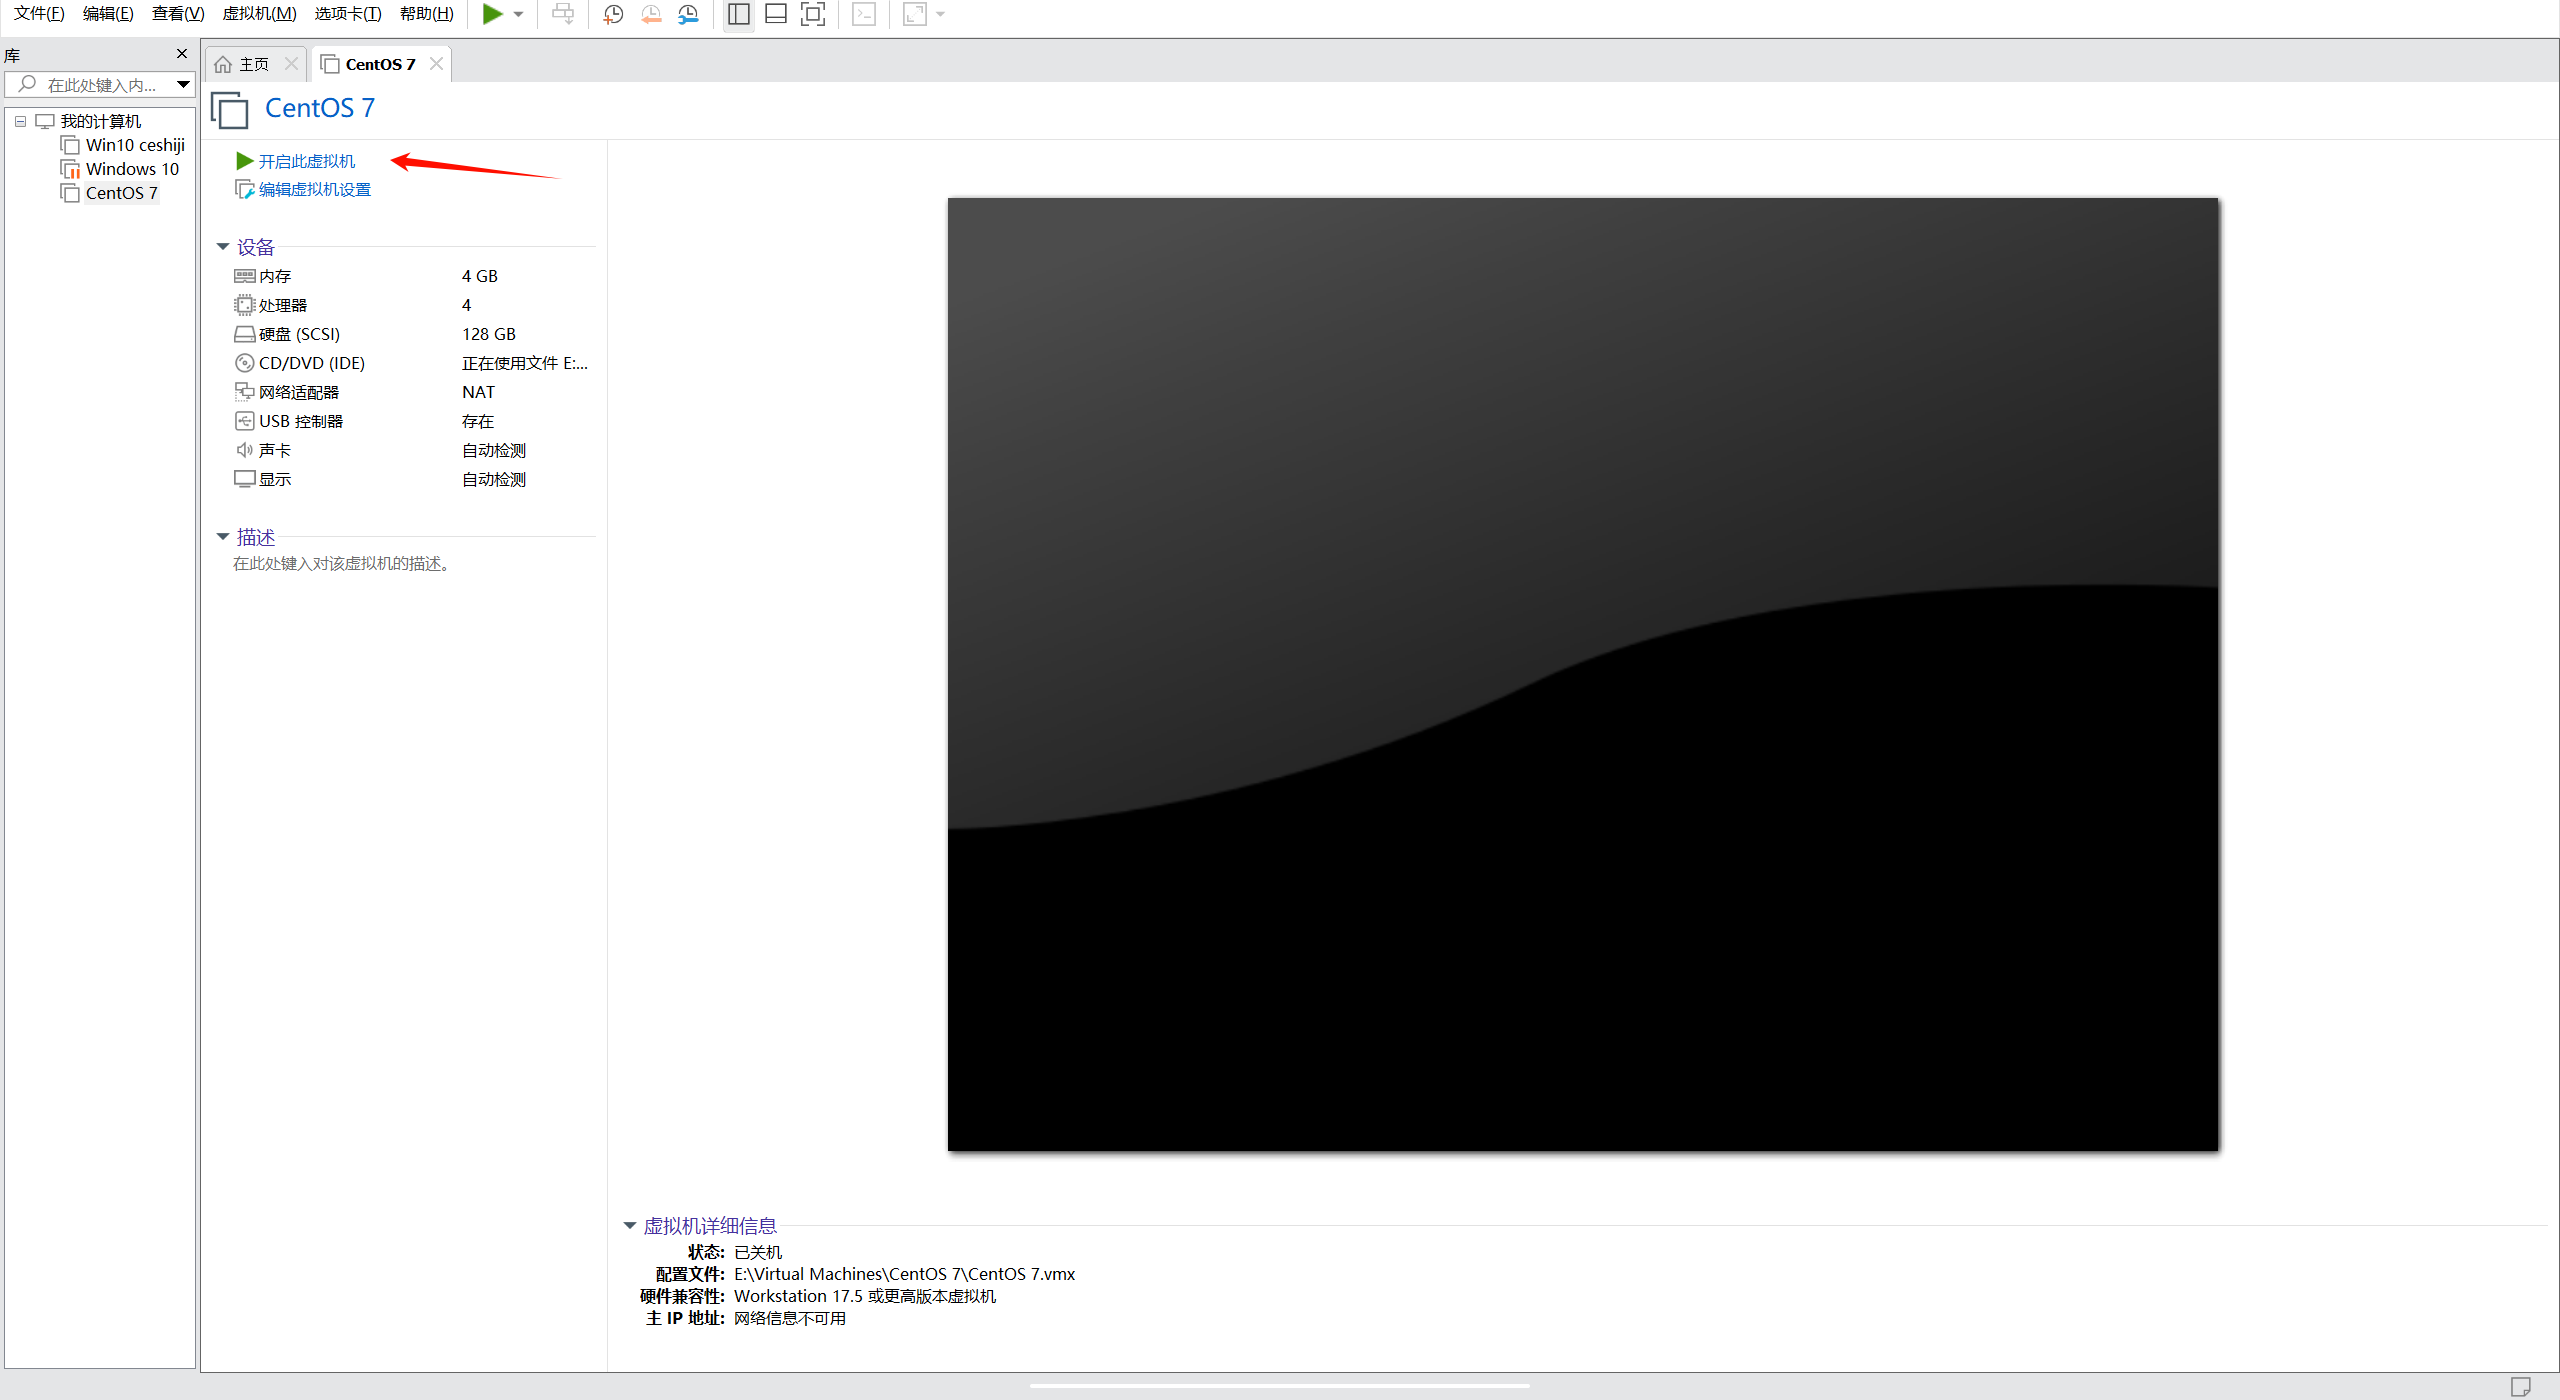Image resolution: width=2560 pixels, height=1400 pixels.
Task: Open the memory device setting
Action: tap(275, 276)
